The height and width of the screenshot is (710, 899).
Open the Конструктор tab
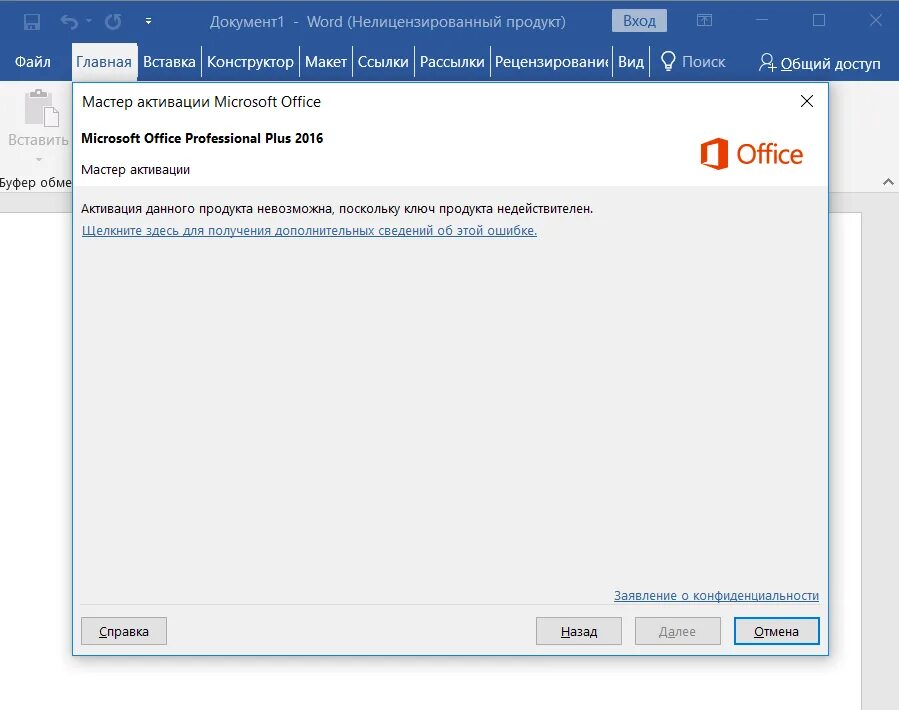pos(250,62)
